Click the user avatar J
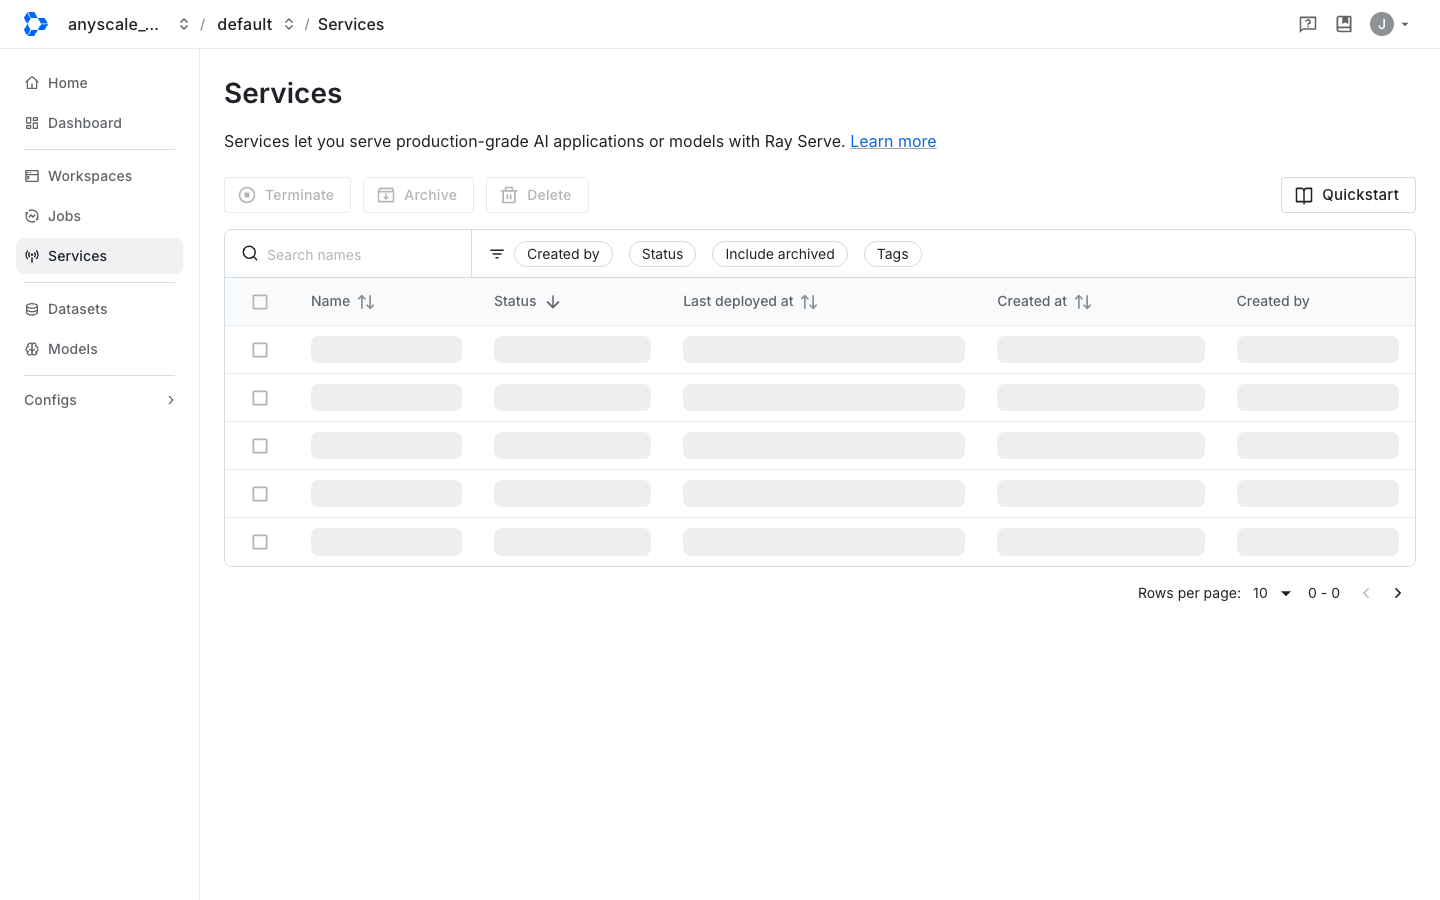 pos(1382,24)
